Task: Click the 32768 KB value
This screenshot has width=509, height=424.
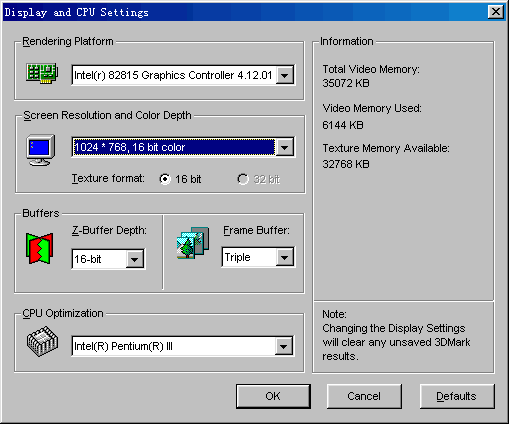Action: coord(346,164)
